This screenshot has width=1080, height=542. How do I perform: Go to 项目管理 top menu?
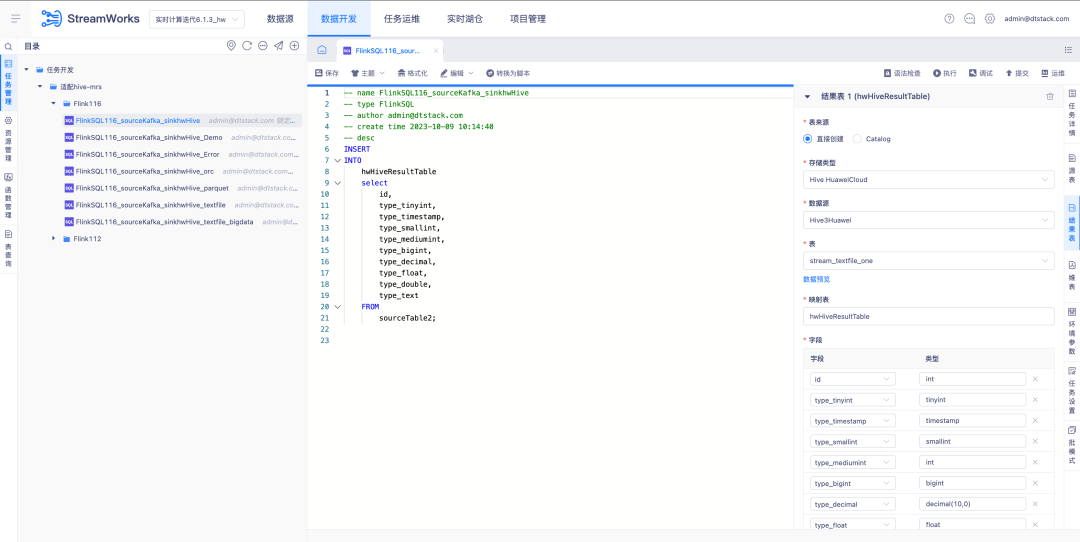528,19
